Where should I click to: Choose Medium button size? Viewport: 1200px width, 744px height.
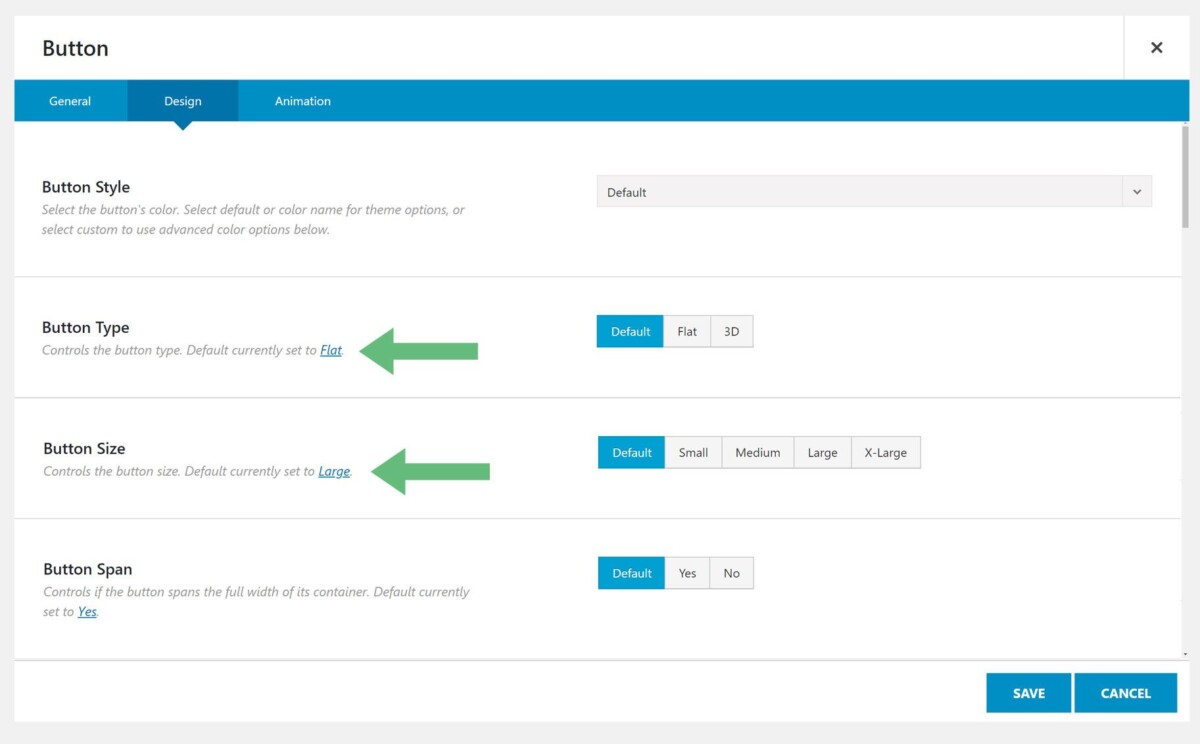click(757, 452)
